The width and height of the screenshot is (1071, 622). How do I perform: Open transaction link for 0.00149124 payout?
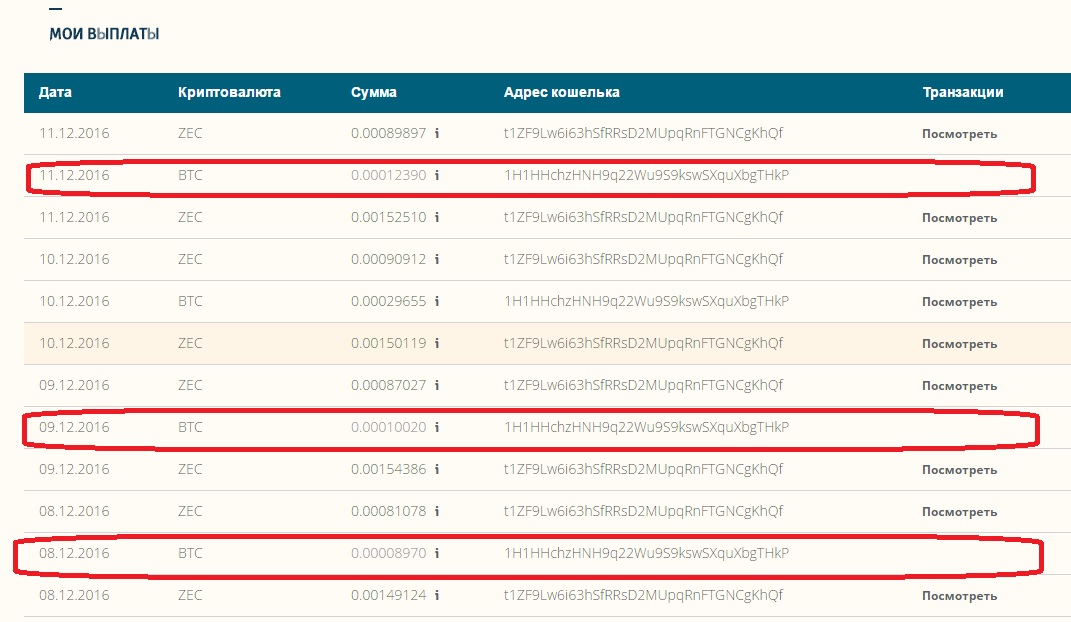[959, 596]
